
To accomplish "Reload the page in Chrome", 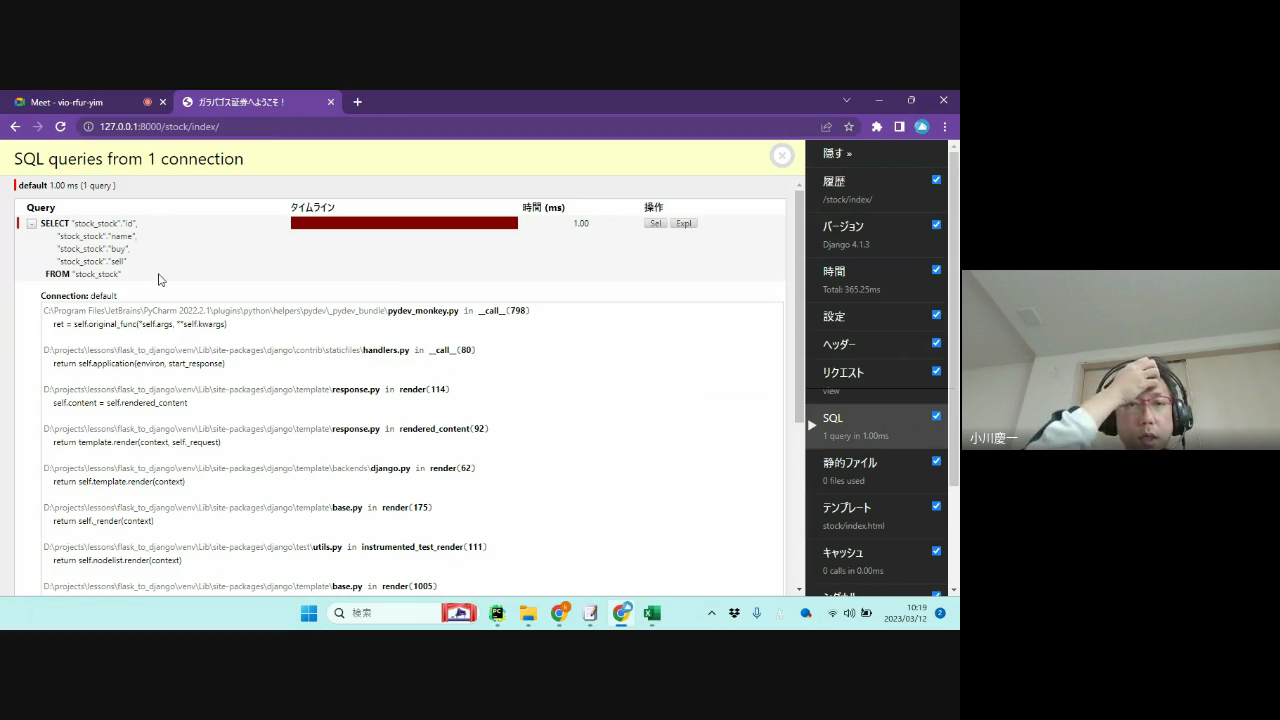I will 60,127.
